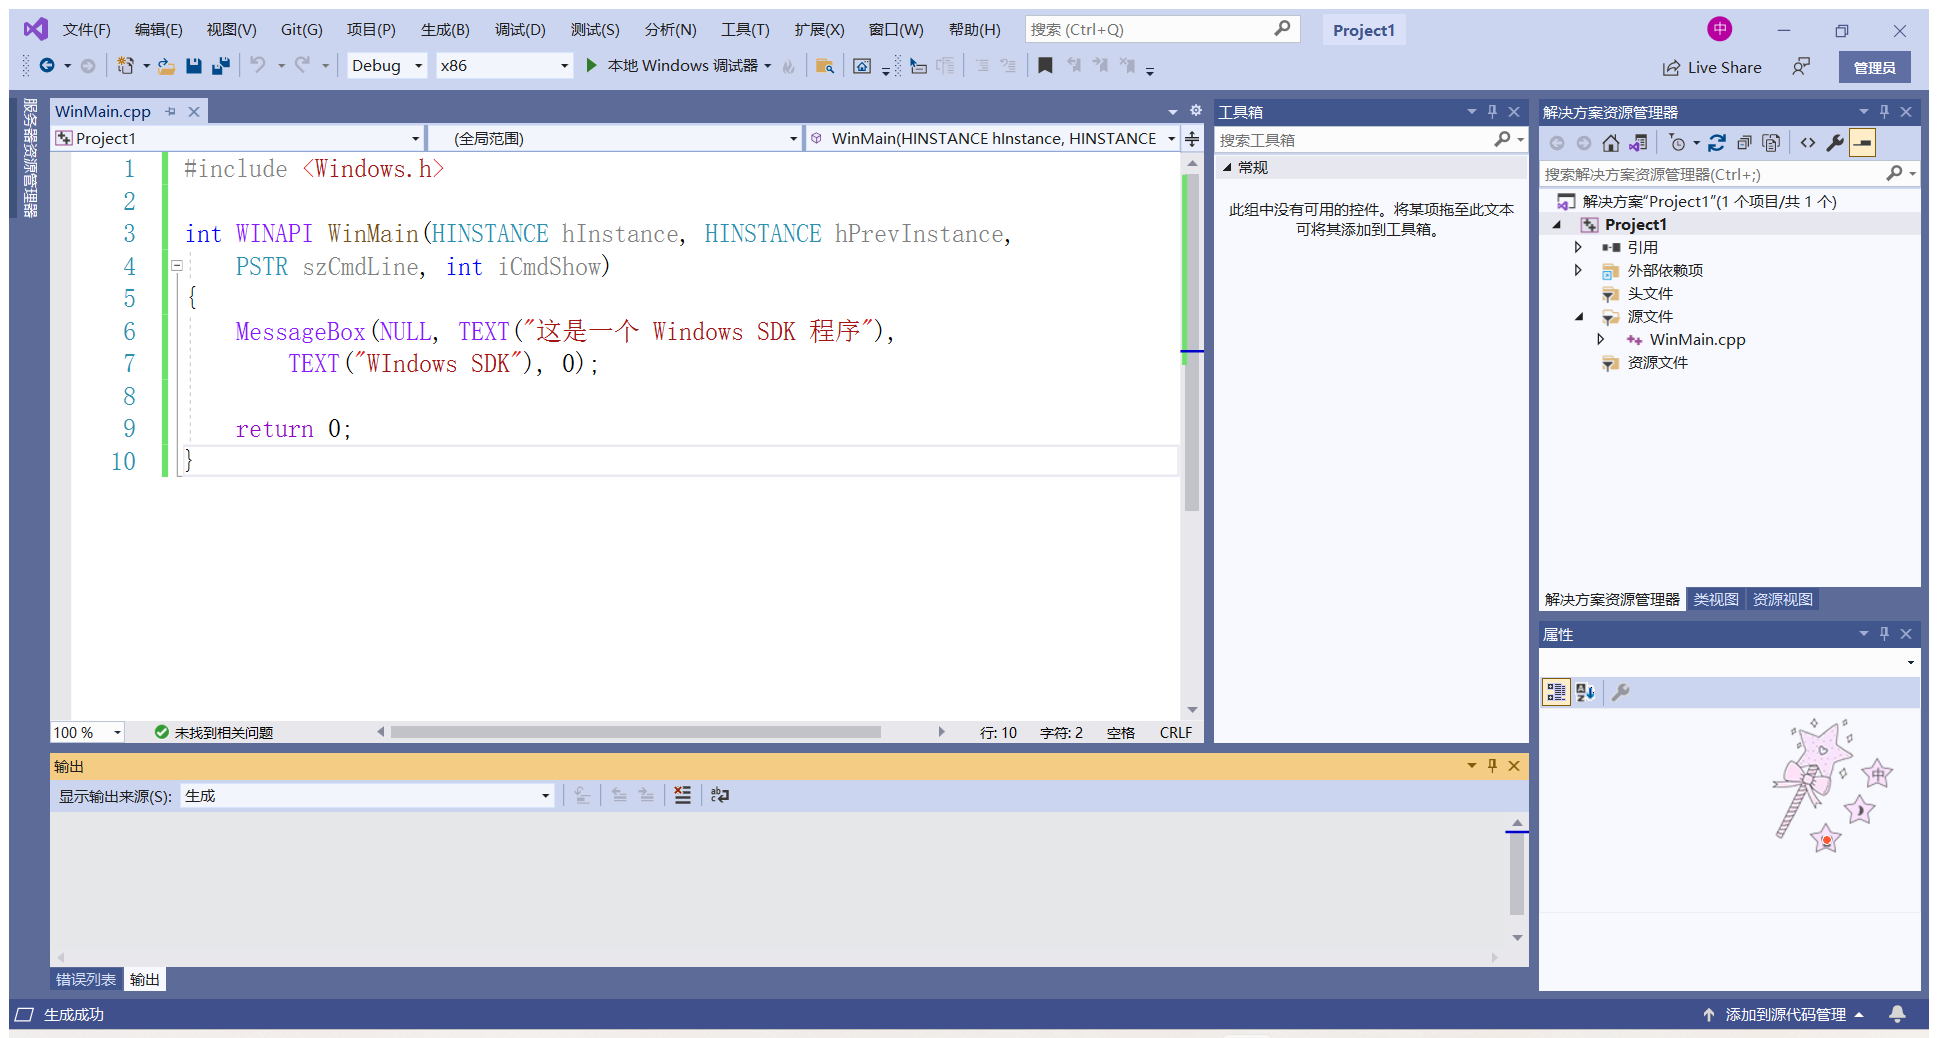The height and width of the screenshot is (1038, 1938).
Task: Click the Home icon in Solution Explorer
Action: point(1610,143)
